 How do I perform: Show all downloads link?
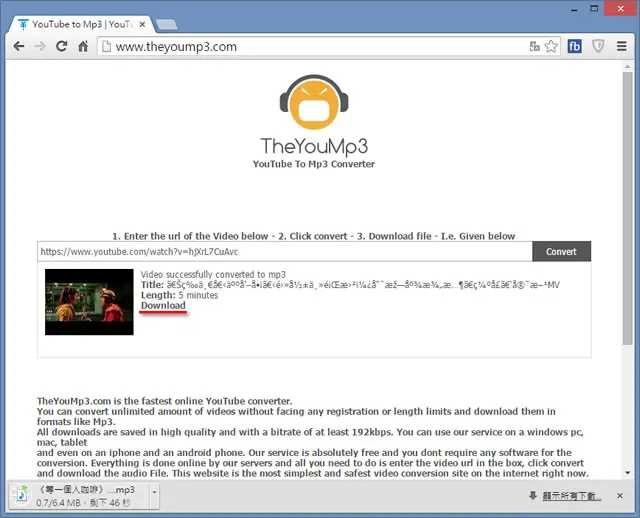tap(571, 496)
